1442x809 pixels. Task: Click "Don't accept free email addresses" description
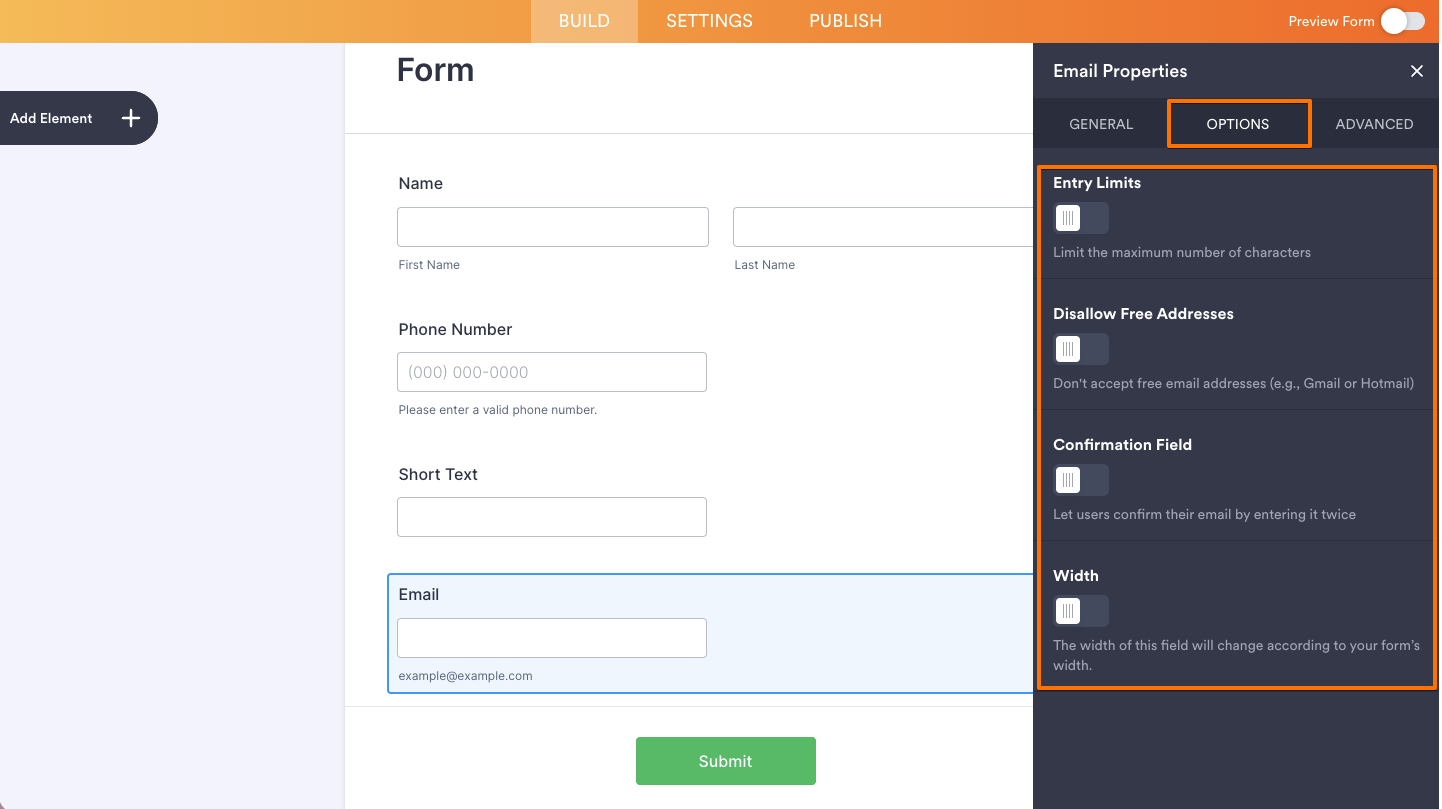coord(1234,383)
